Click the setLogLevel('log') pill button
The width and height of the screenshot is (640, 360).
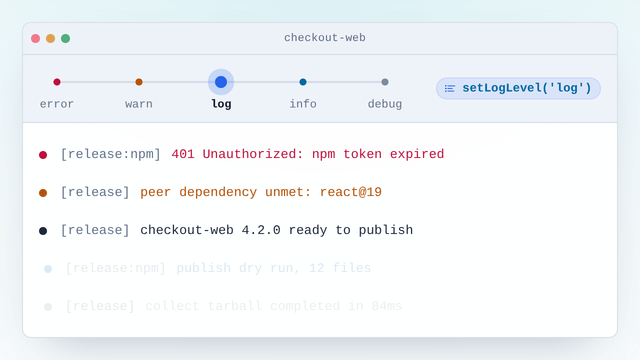point(518,88)
